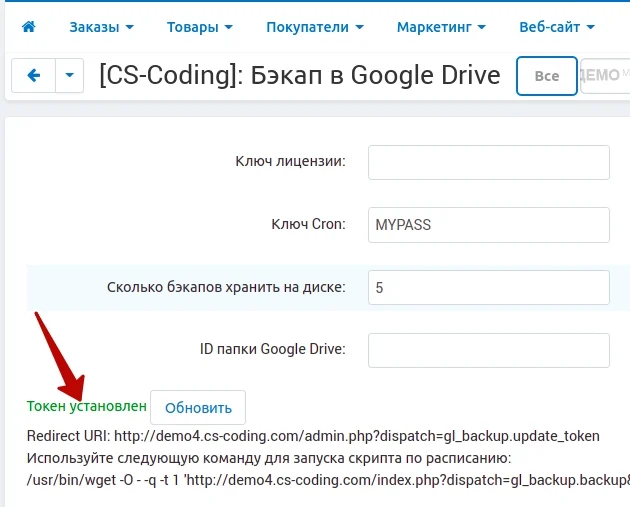Click the Токен установлен status text

(x=87, y=406)
